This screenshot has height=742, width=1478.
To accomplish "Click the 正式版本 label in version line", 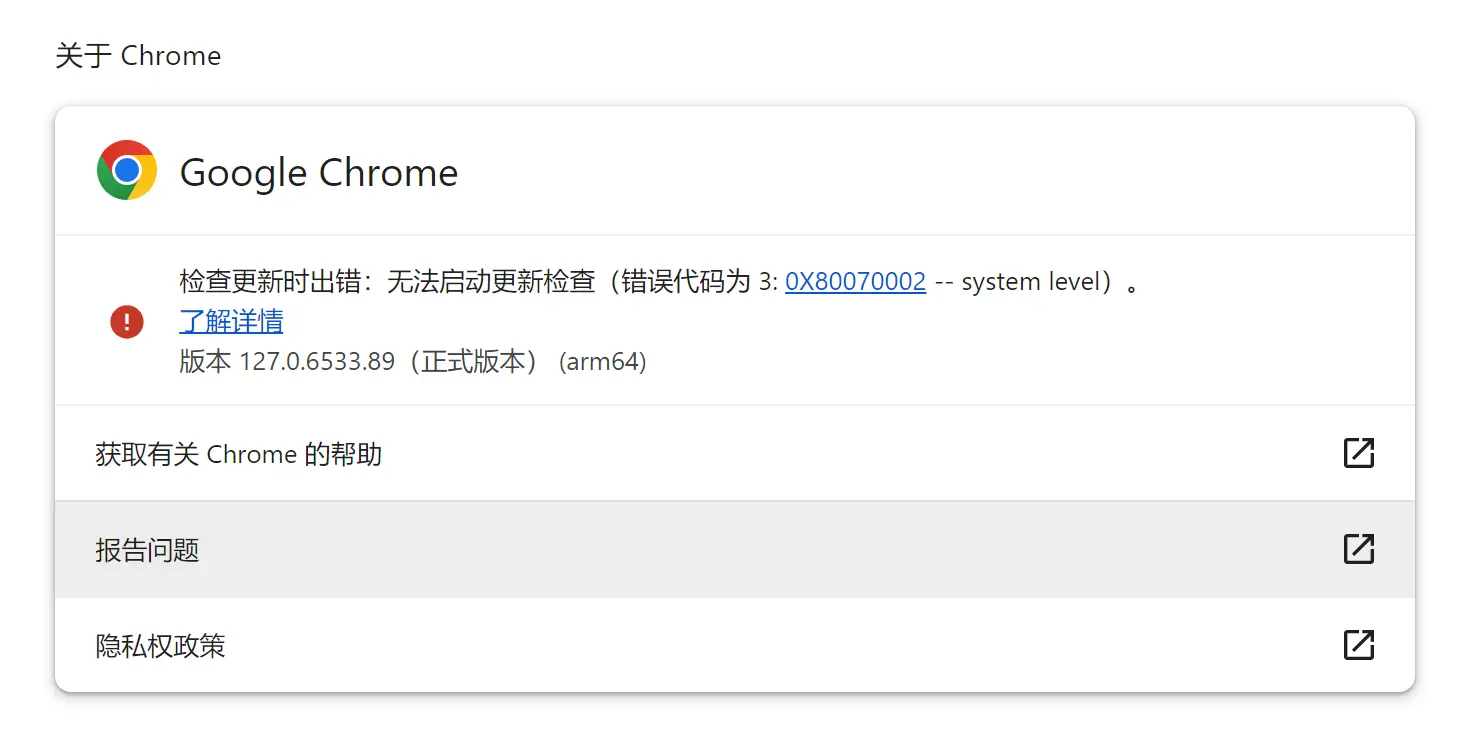I will point(473,361).
